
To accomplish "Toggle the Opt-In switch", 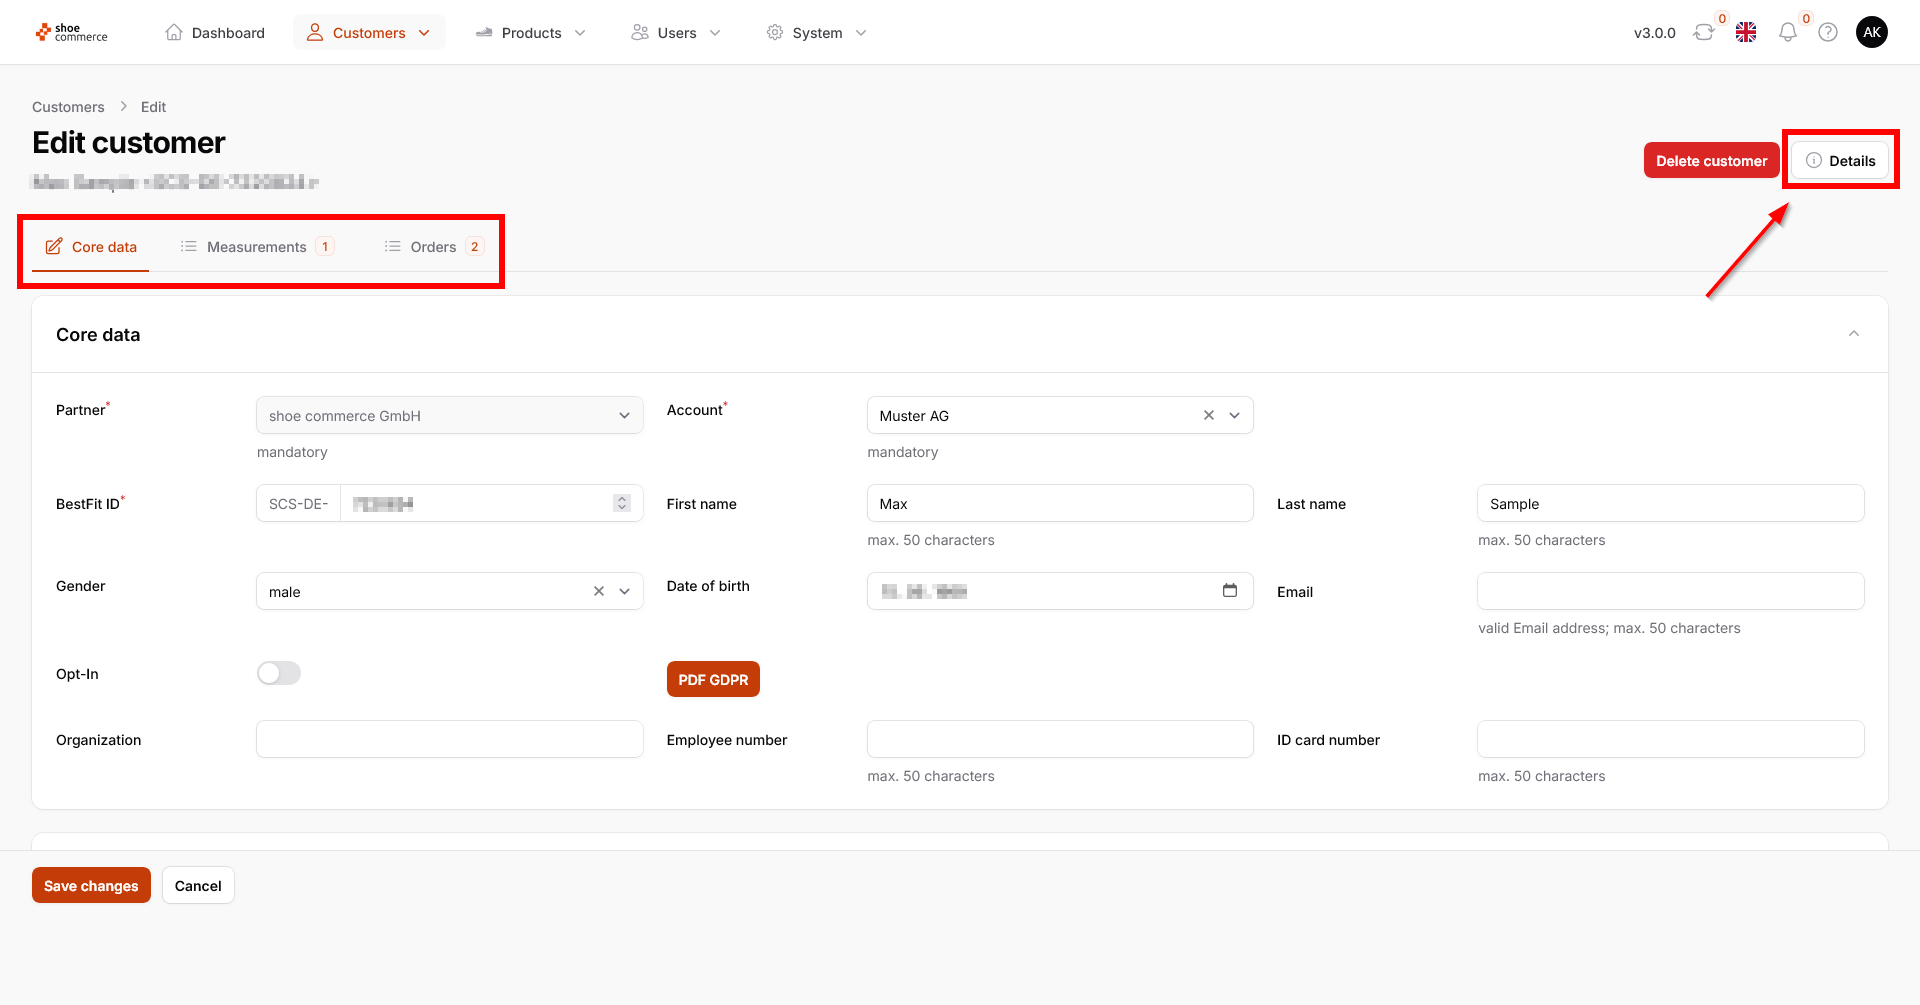I will [279, 674].
